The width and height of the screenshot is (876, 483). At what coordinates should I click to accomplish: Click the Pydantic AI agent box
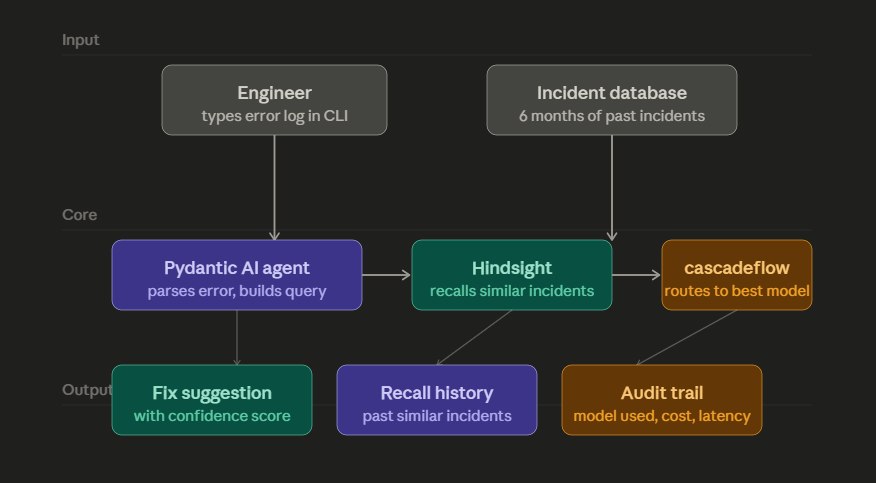click(237, 275)
